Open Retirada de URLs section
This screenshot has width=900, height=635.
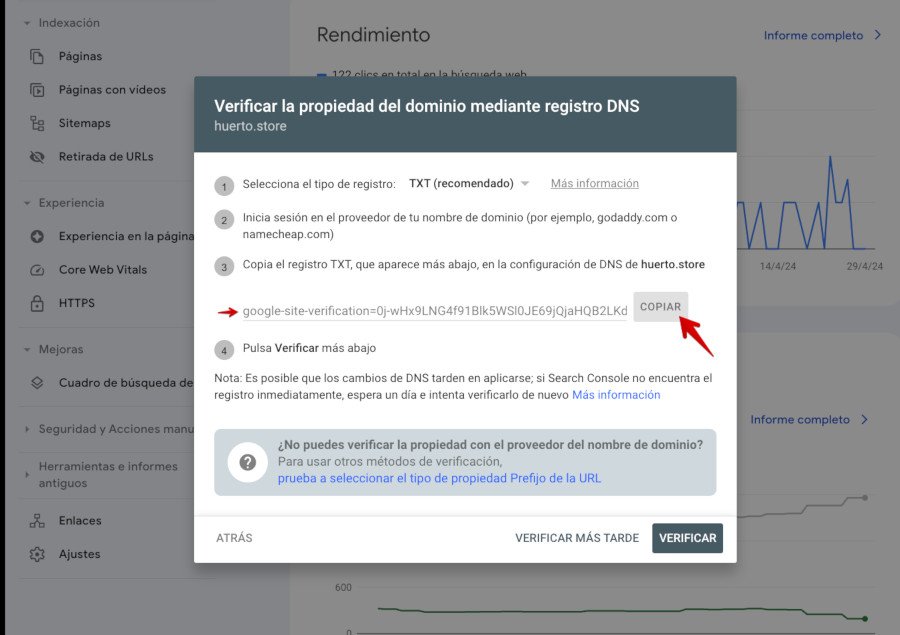[106, 157]
